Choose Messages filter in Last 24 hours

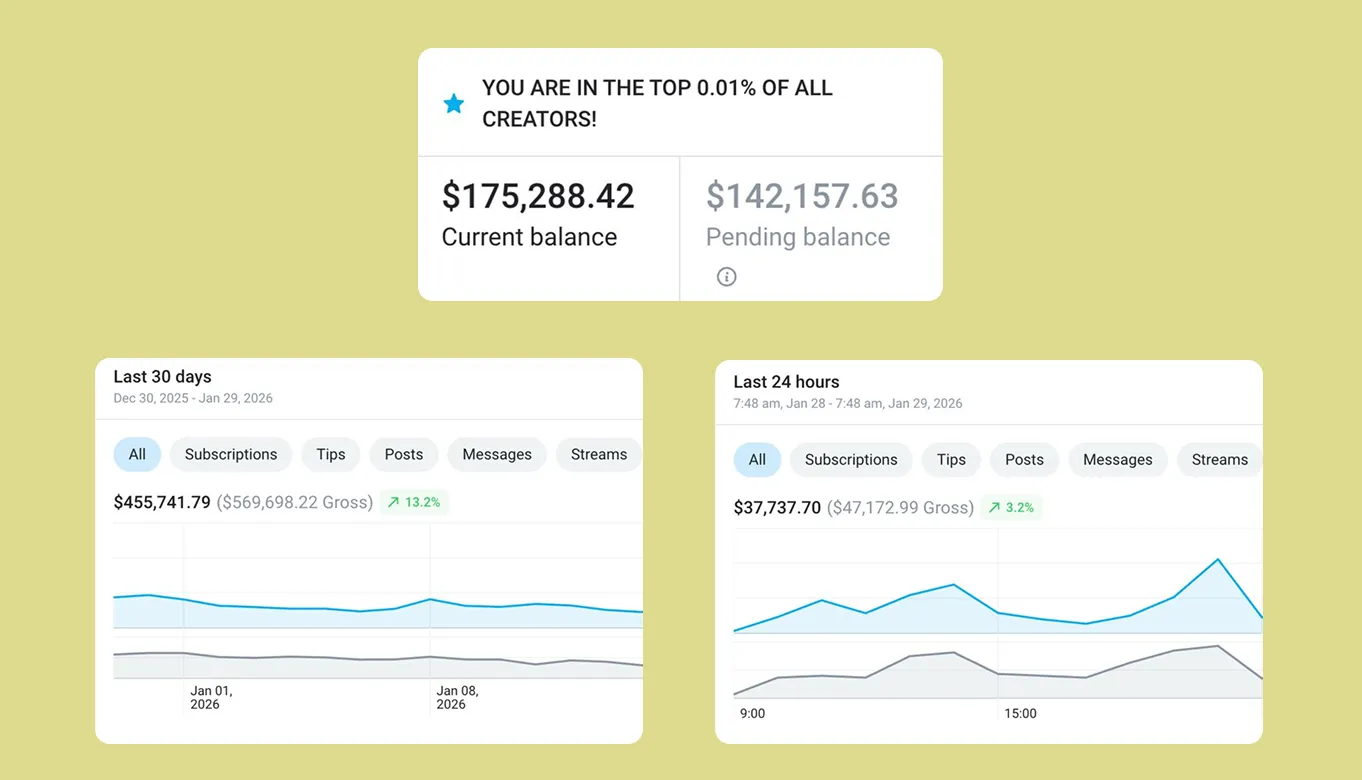1118,460
